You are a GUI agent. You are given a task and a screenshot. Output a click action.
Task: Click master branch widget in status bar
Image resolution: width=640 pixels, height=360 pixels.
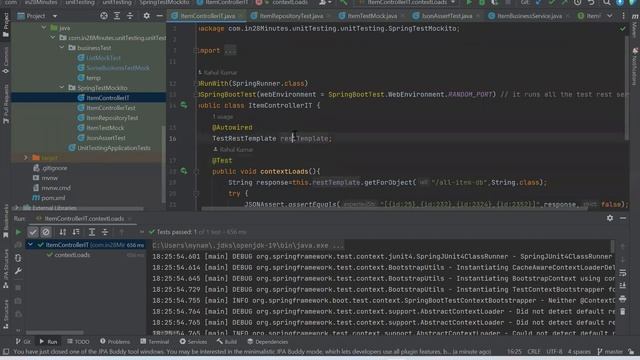point(610,351)
